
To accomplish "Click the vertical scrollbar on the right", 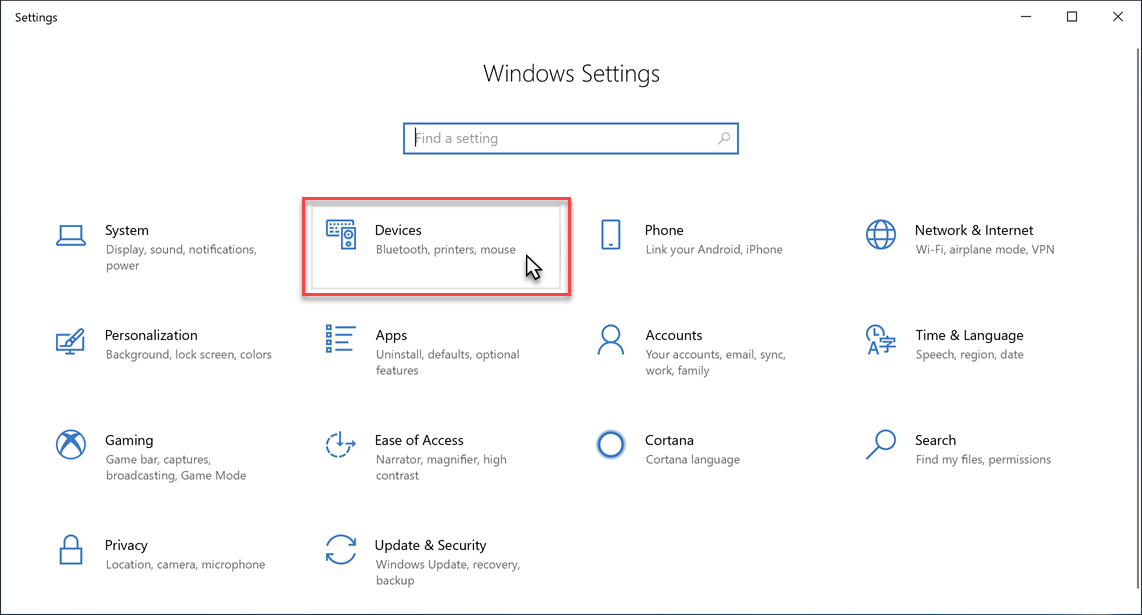I will 1138,317.
